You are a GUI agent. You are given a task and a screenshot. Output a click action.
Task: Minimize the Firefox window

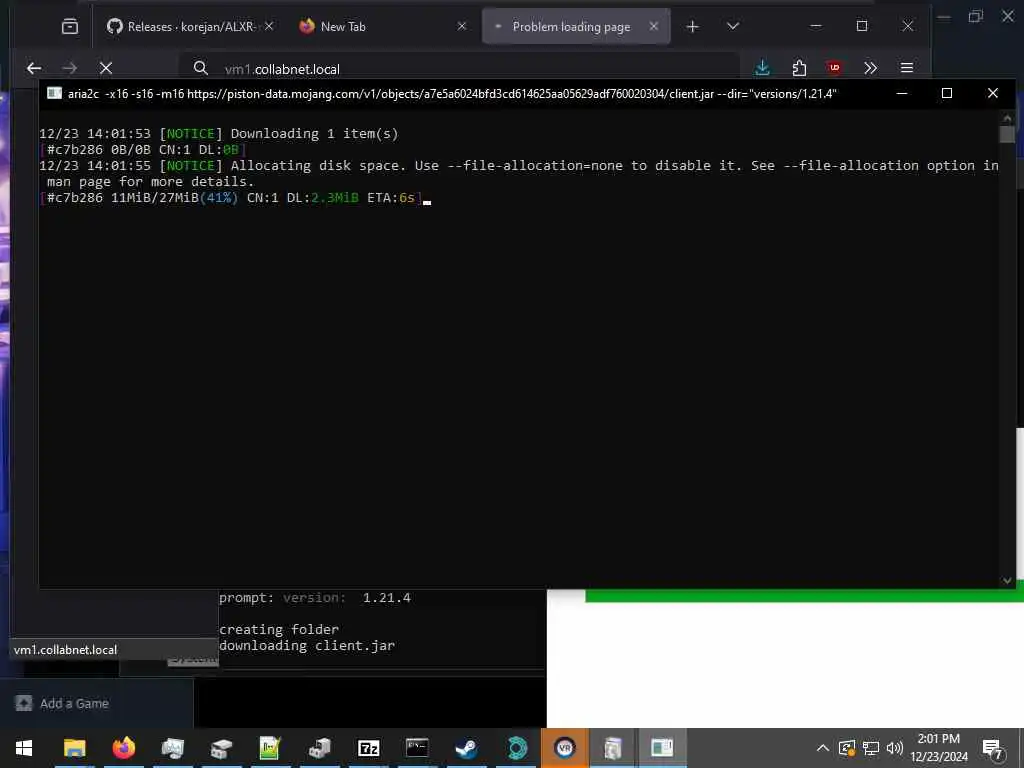(x=816, y=26)
